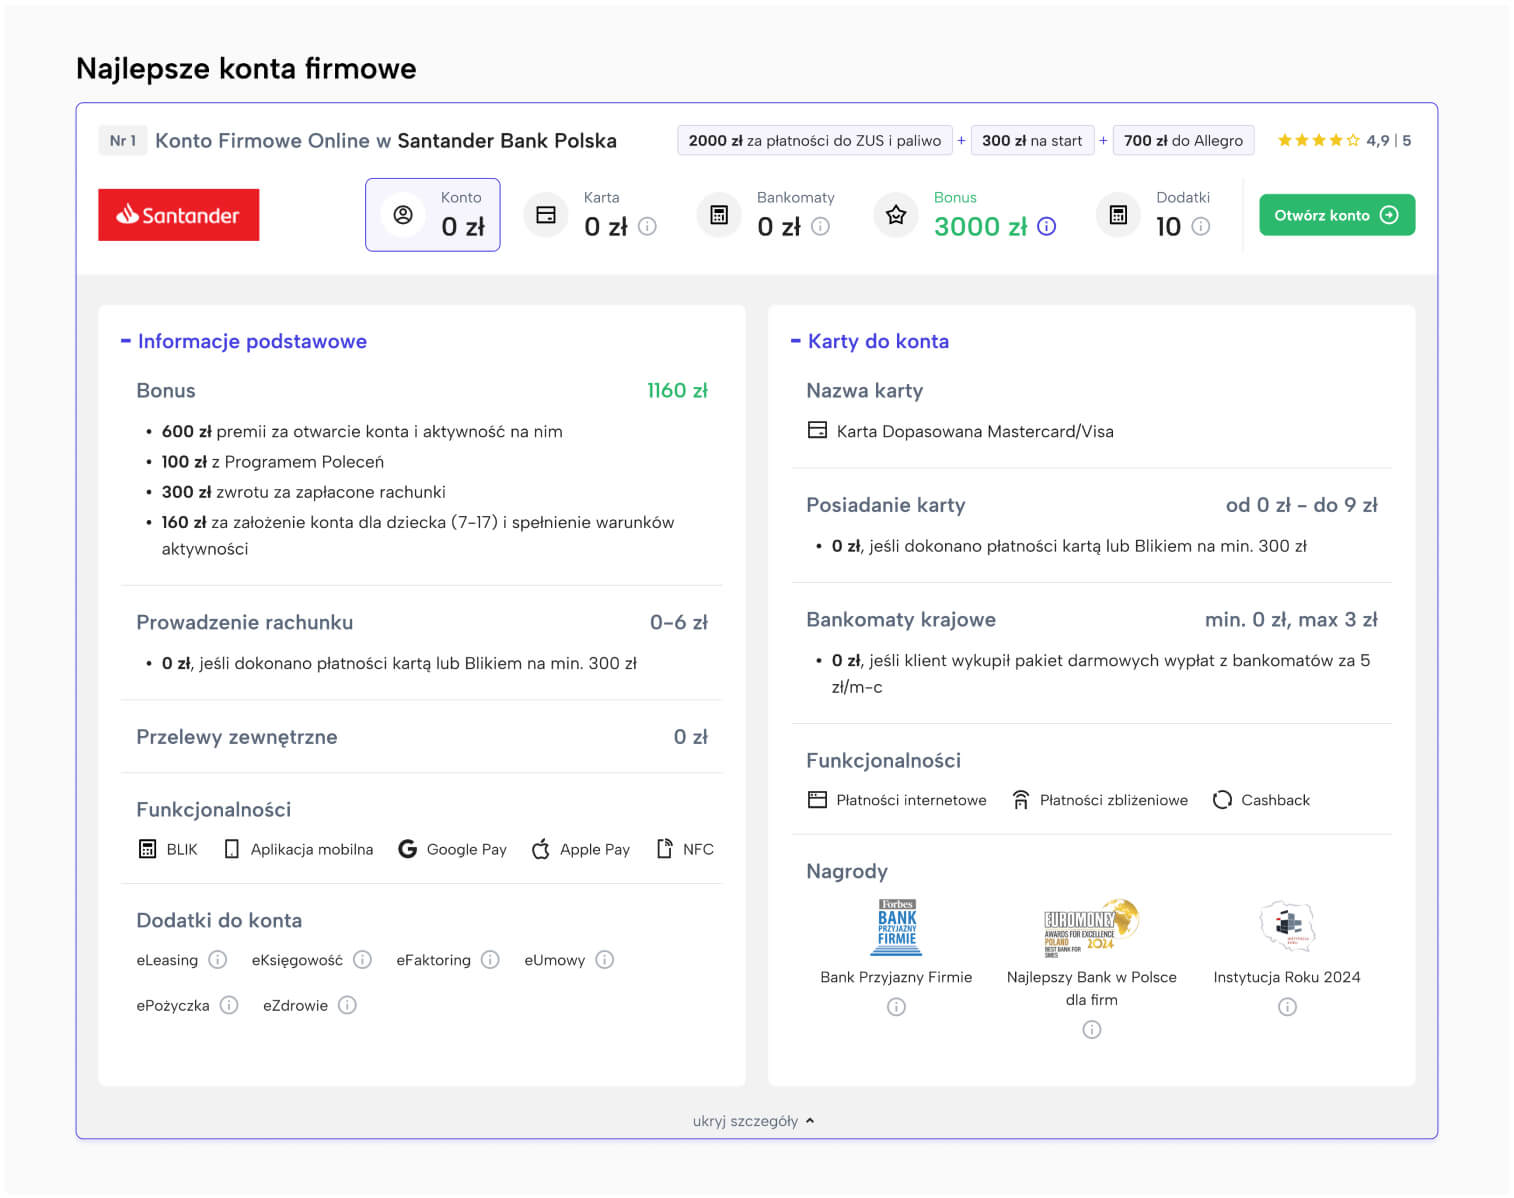This screenshot has width=1514, height=1198.
Task: Open info for Instytucja Roku 2024 award
Action: coord(1287,1007)
